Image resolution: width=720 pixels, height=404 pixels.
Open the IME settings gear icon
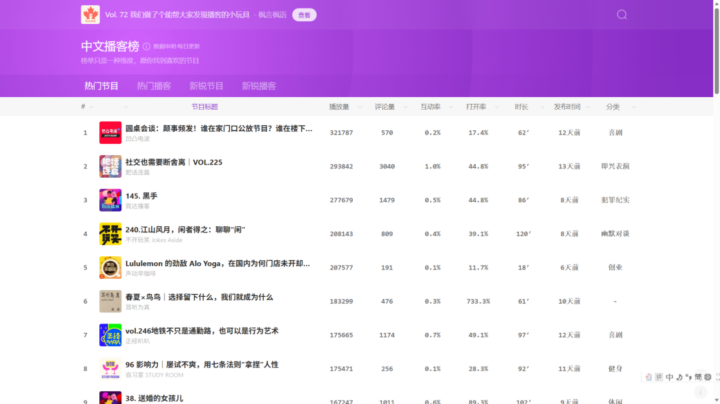coord(708,377)
